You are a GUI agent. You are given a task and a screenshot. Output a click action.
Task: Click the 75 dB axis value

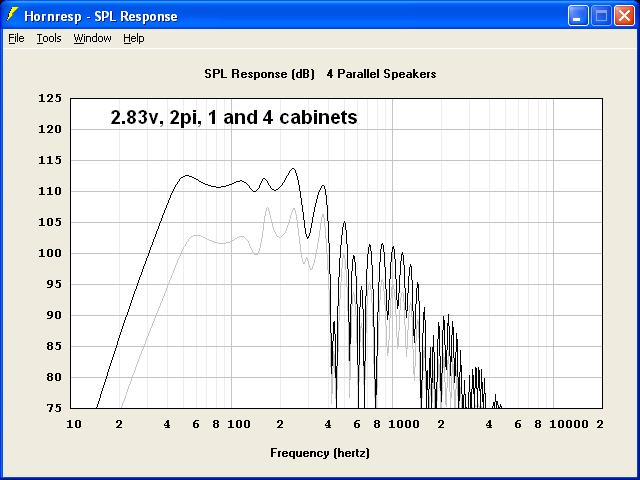point(52,408)
